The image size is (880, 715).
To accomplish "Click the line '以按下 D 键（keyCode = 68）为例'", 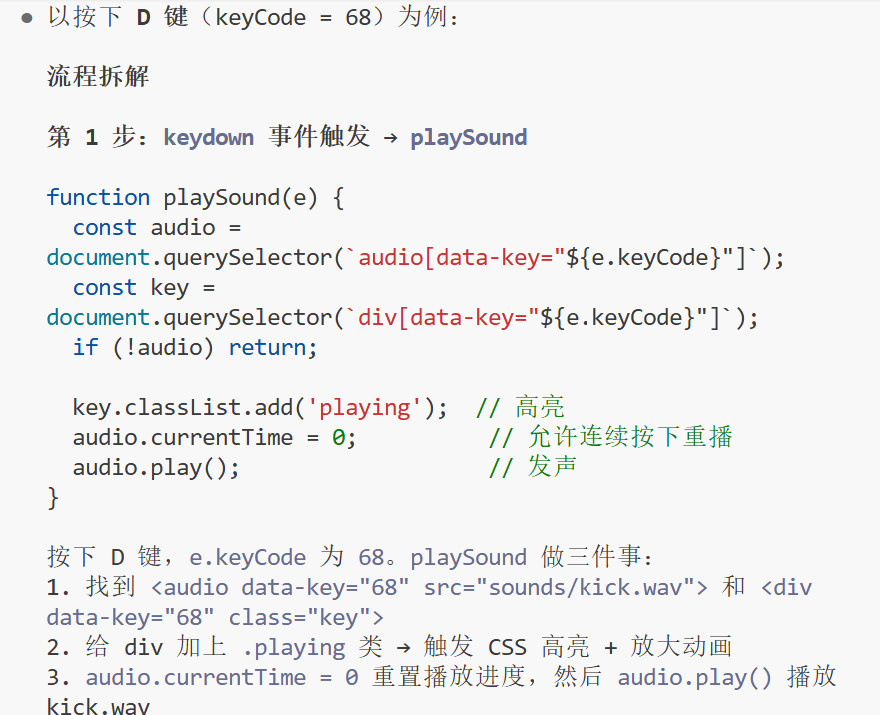I will (x=253, y=17).
